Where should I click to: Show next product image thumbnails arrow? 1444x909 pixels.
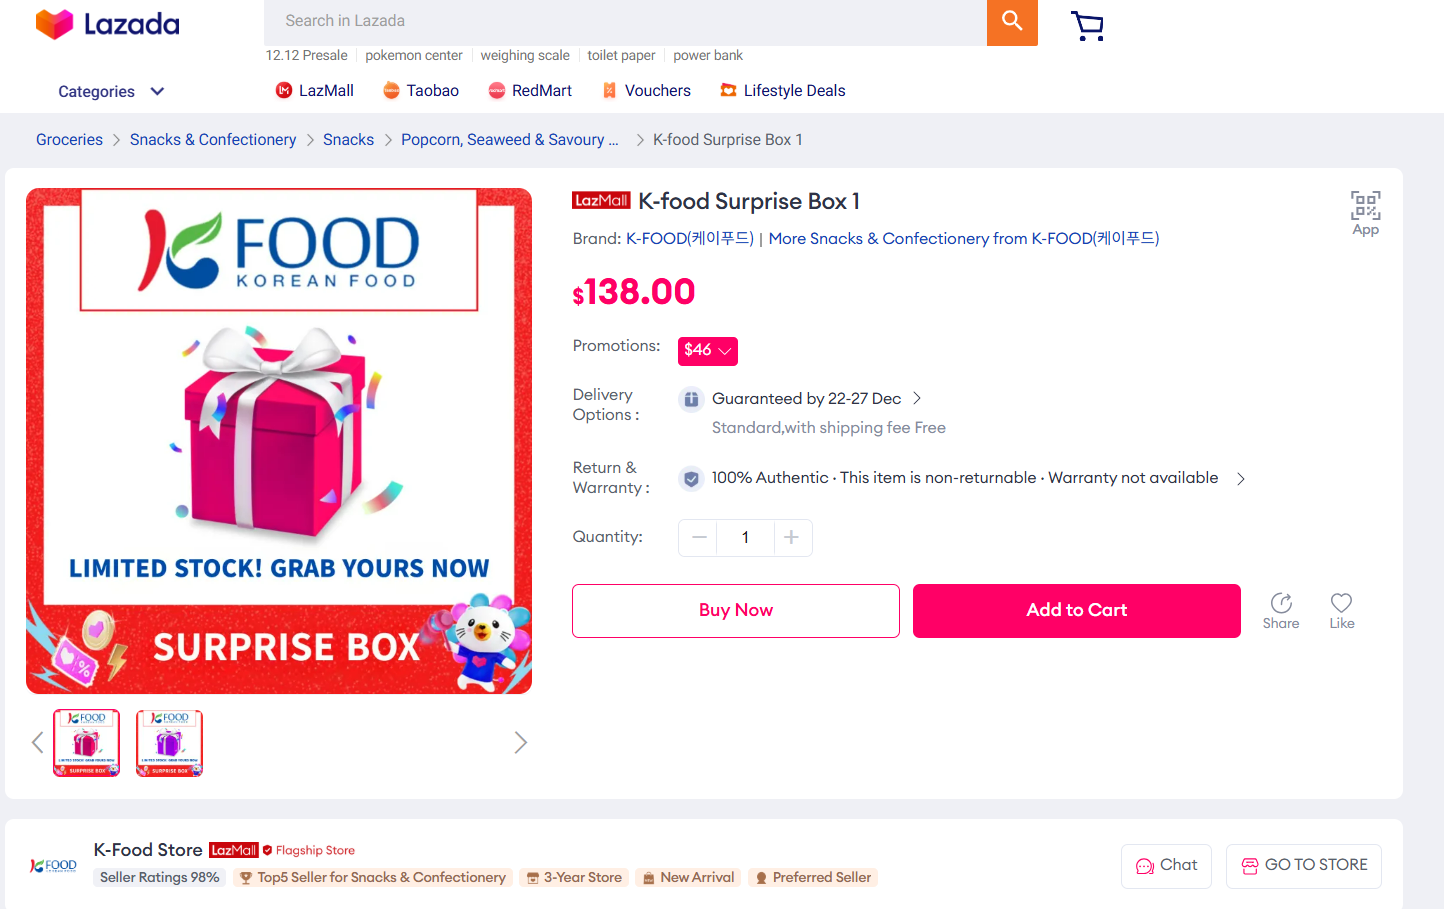point(520,742)
